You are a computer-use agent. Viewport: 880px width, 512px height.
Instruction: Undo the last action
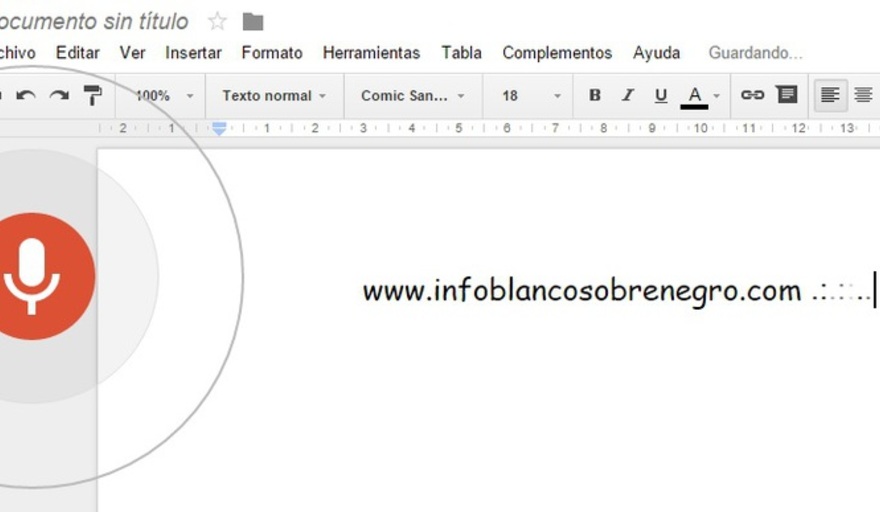pos(26,95)
